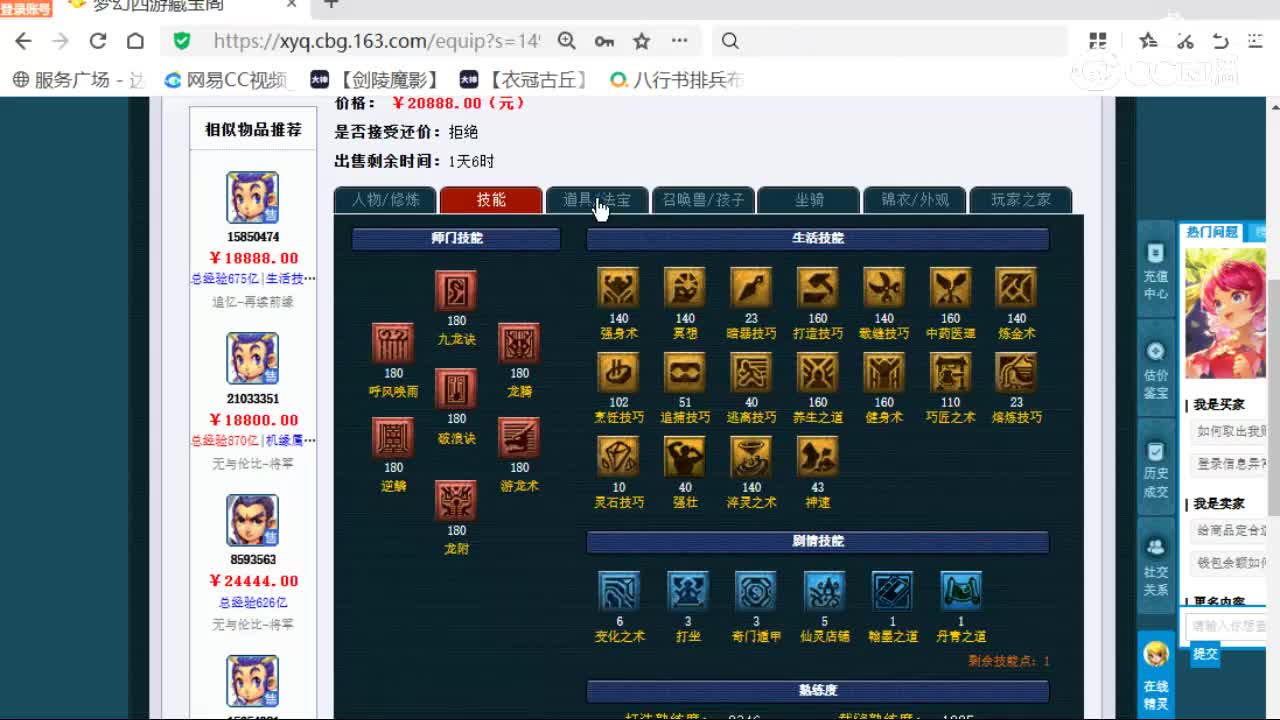Select the 九龙诀 师门技能 icon
The height and width of the screenshot is (720, 1280).
tap(455, 290)
